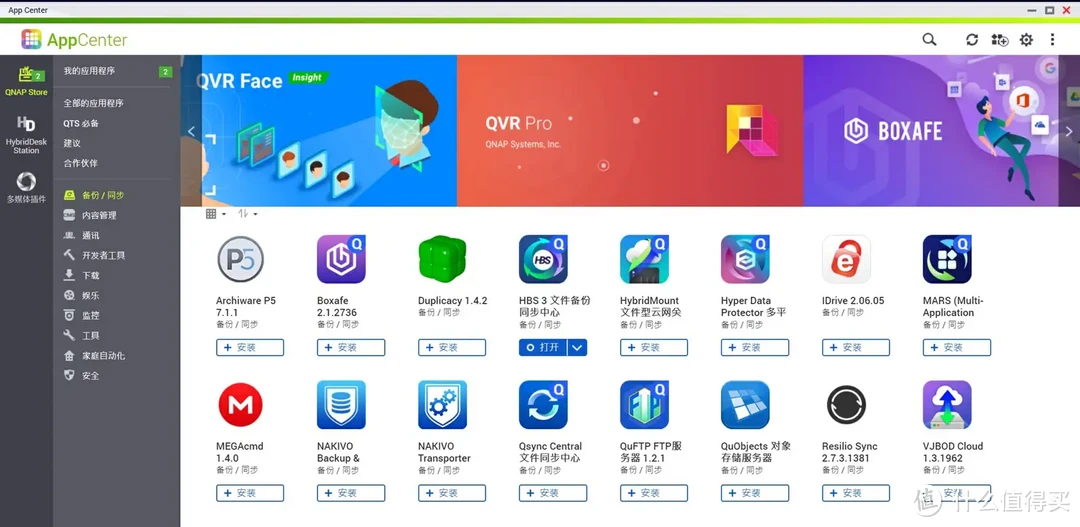
Task: Open the sort order dropdown
Action: tap(247, 214)
